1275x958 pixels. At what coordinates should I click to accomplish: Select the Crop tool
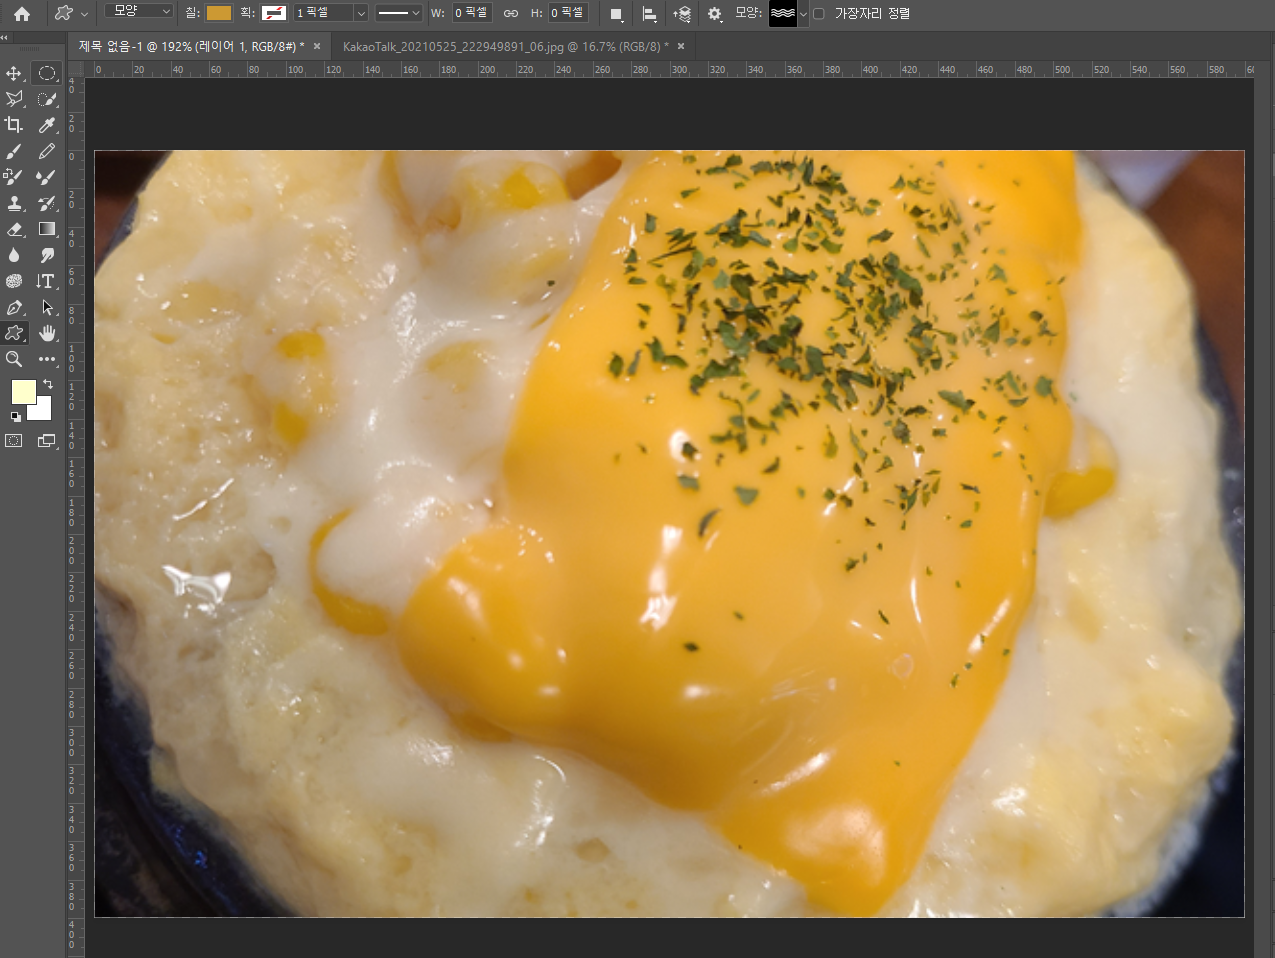tap(14, 125)
